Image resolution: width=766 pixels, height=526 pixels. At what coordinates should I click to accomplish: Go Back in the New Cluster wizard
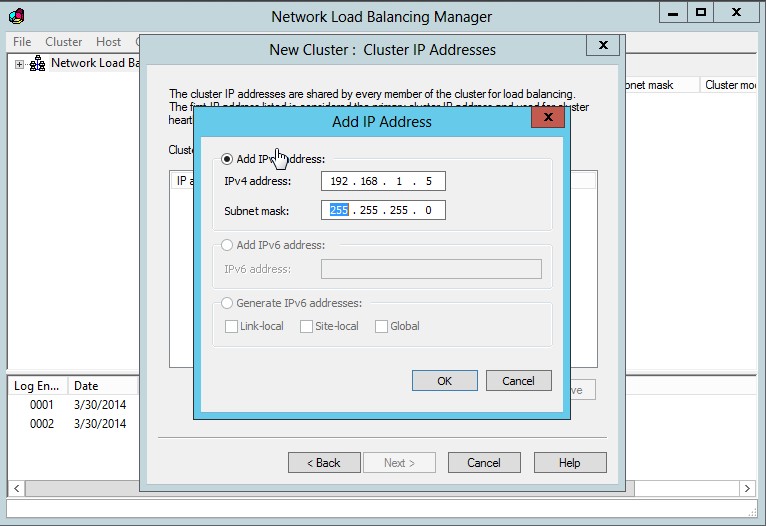tap(324, 463)
